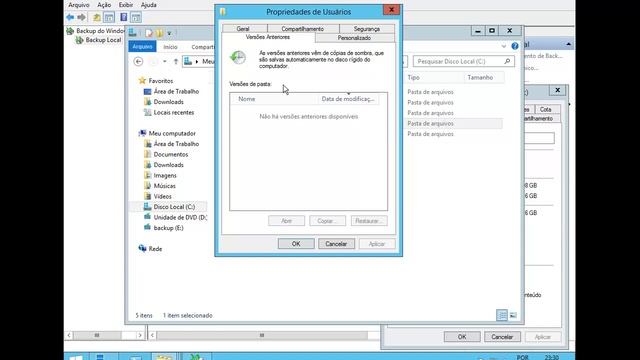Image resolution: width=640 pixels, height=360 pixels.
Task: Go back using the MMC toolbar blue arrow
Action: [x=70, y=17]
